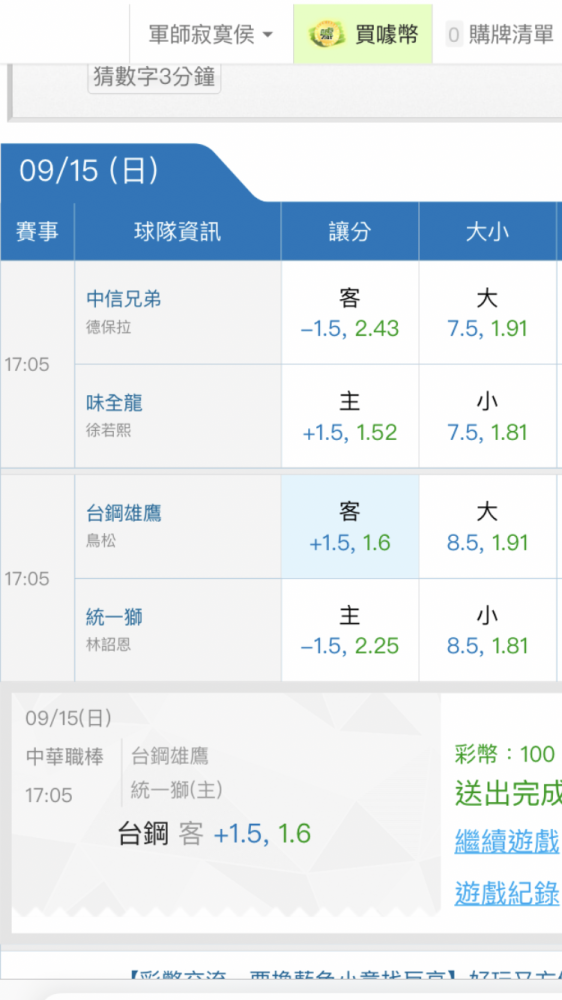Screen dimensions: 562x1000
Task: Pick 小 7.5, 1.81 for 味全龍 game
Action: pyautogui.click(x=488, y=416)
